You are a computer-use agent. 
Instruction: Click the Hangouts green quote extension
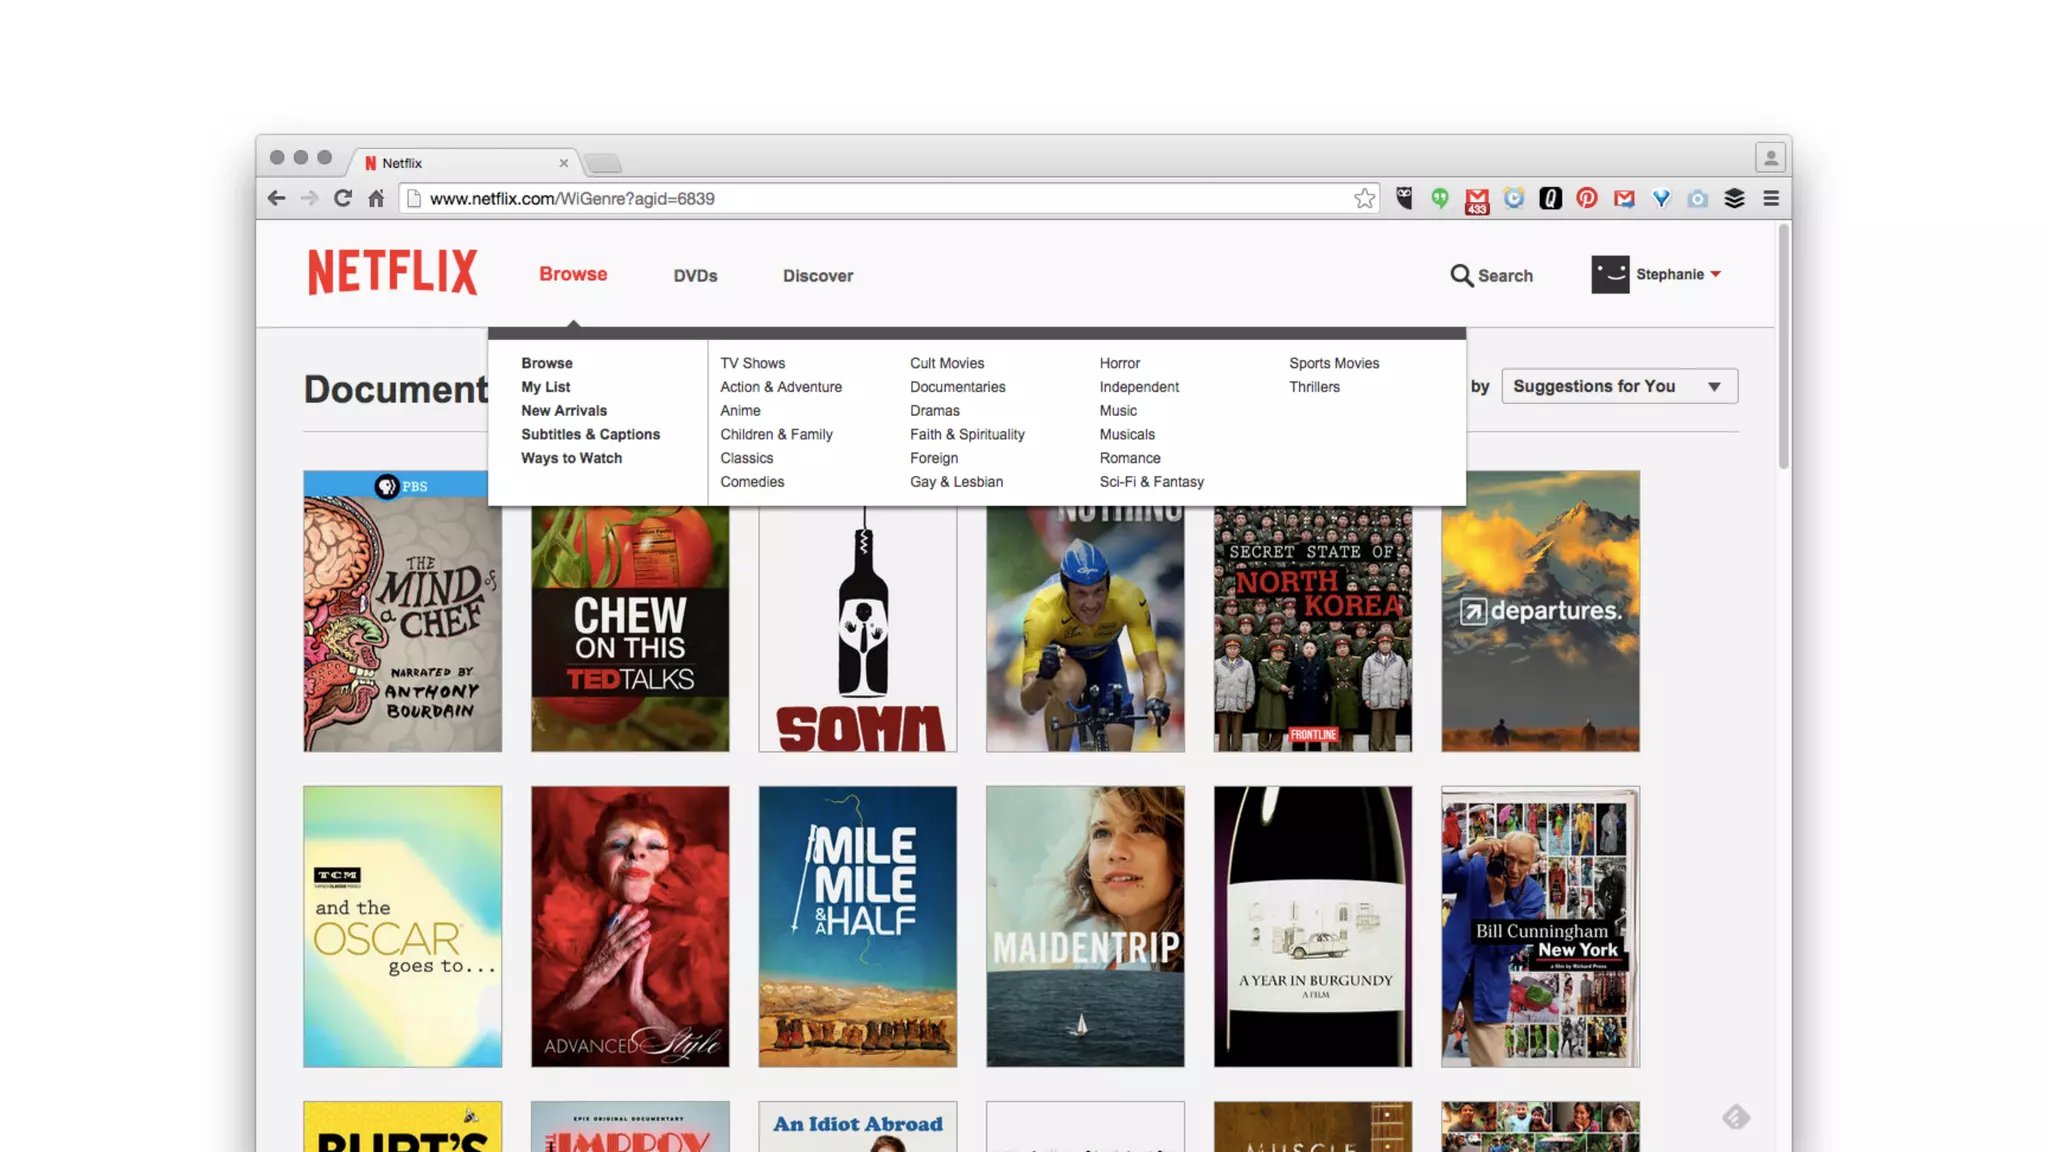(1440, 198)
